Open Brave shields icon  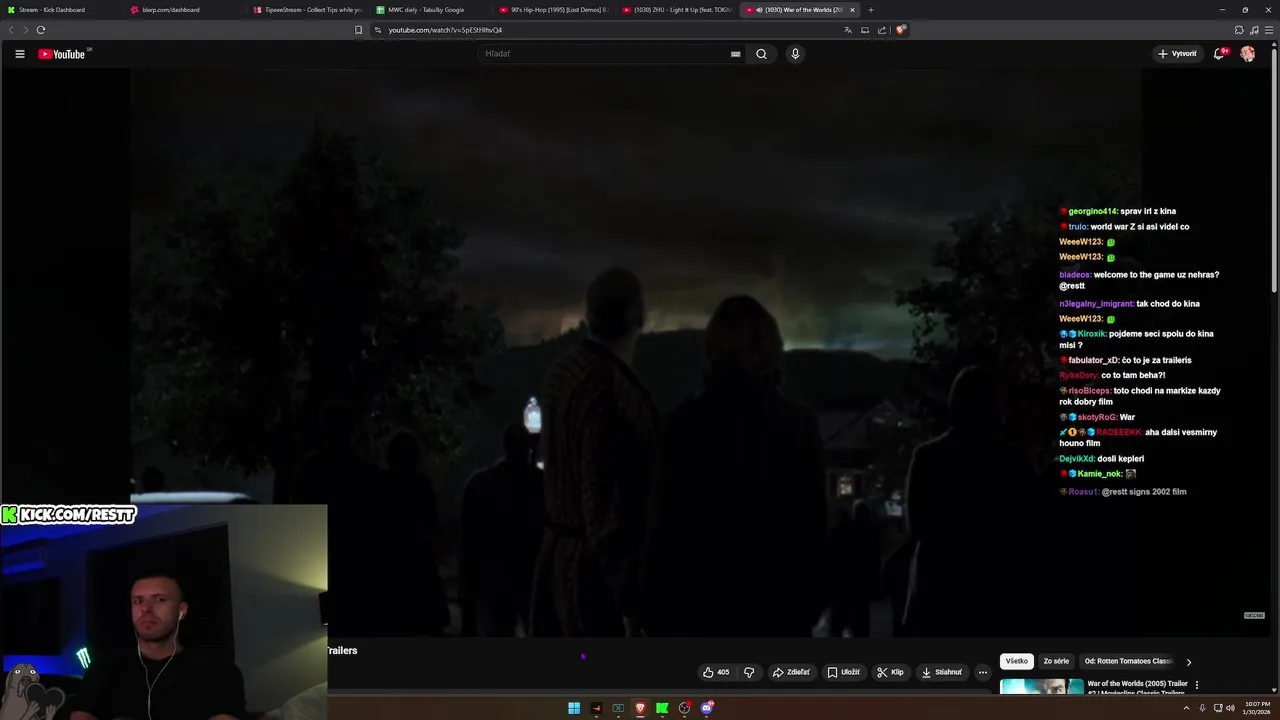[900, 30]
